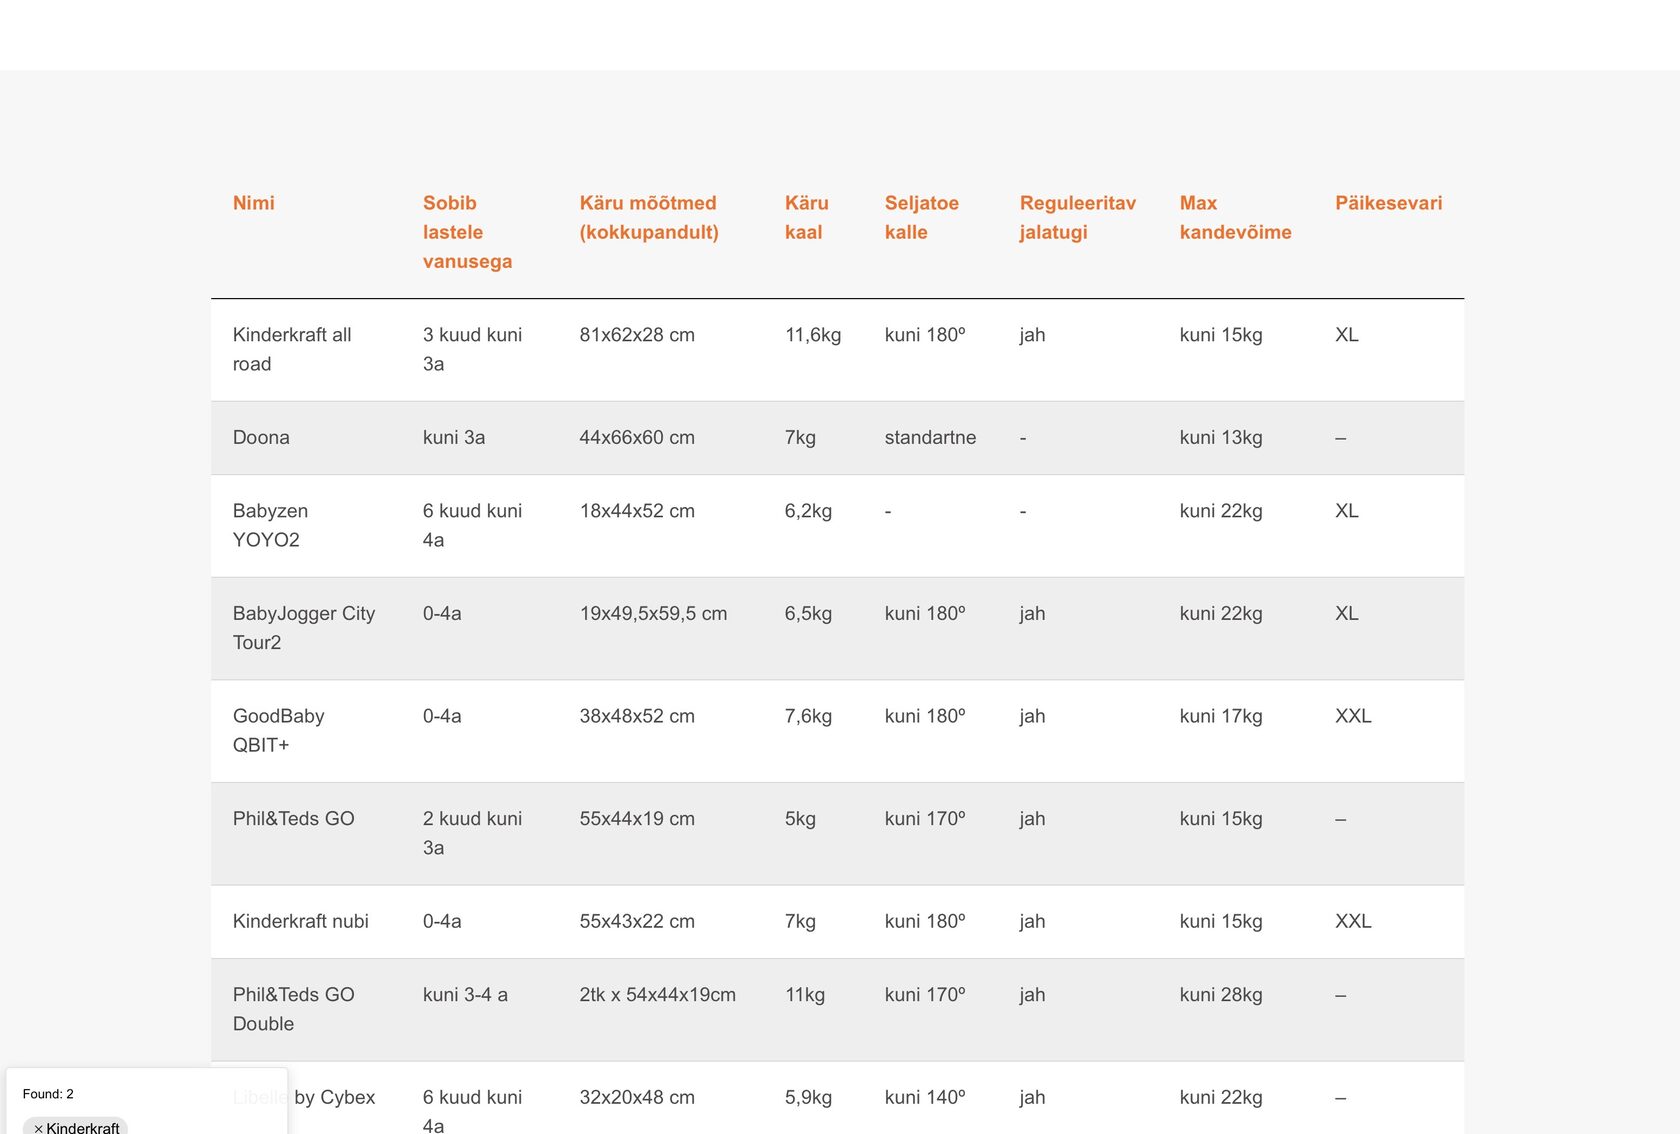Click '2 kuud kuni 3a' age cell
Screen dimensions: 1680x1134
[x=473, y=833]
